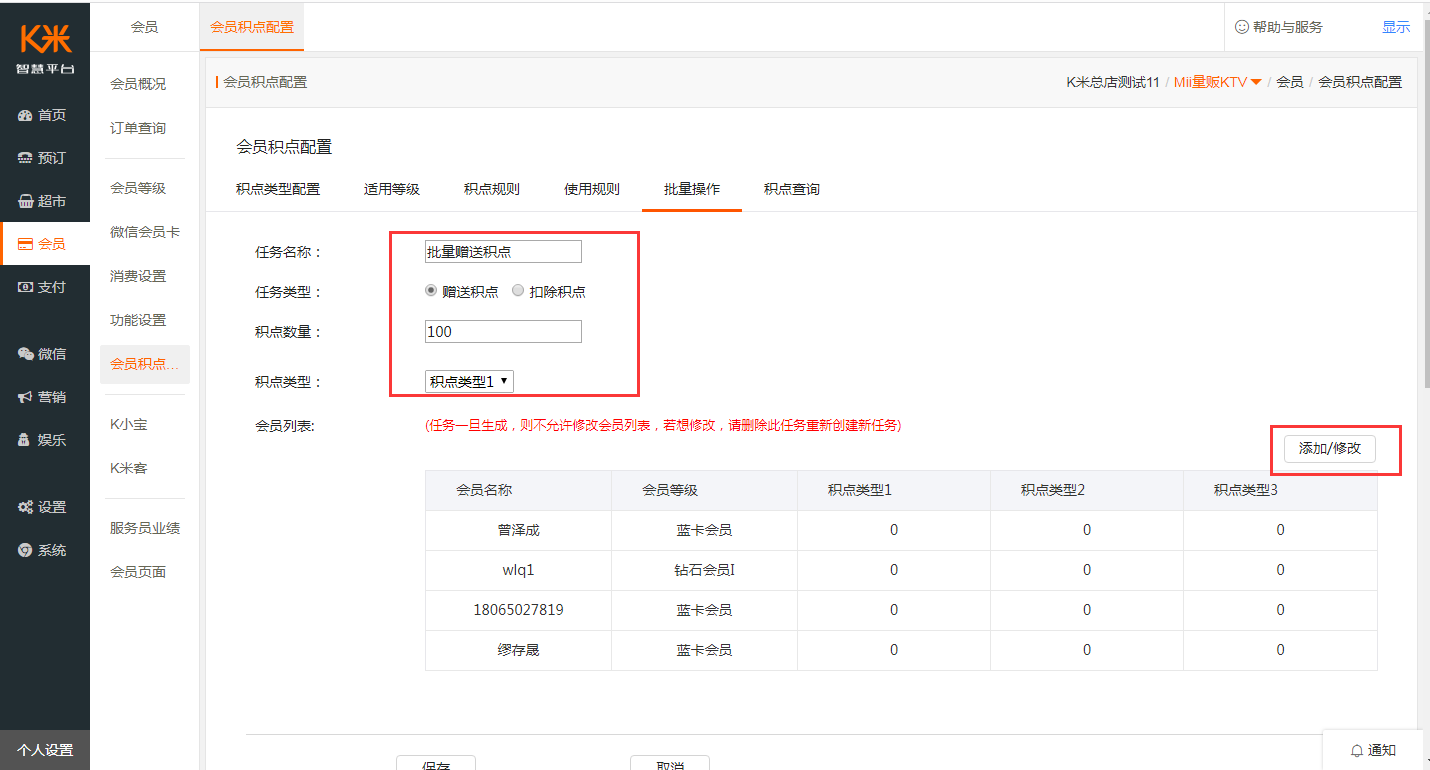Click the 帮助与服务 smiley icon
The height and width of the screenshot is (770, 1430).
coord(1242,27)
